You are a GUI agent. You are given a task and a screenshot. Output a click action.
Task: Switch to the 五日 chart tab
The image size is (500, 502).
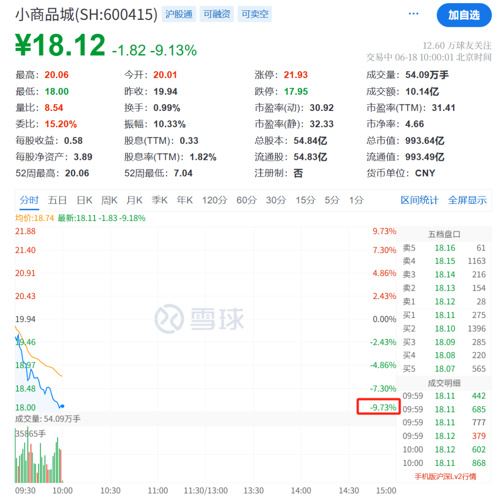point(57,200)
